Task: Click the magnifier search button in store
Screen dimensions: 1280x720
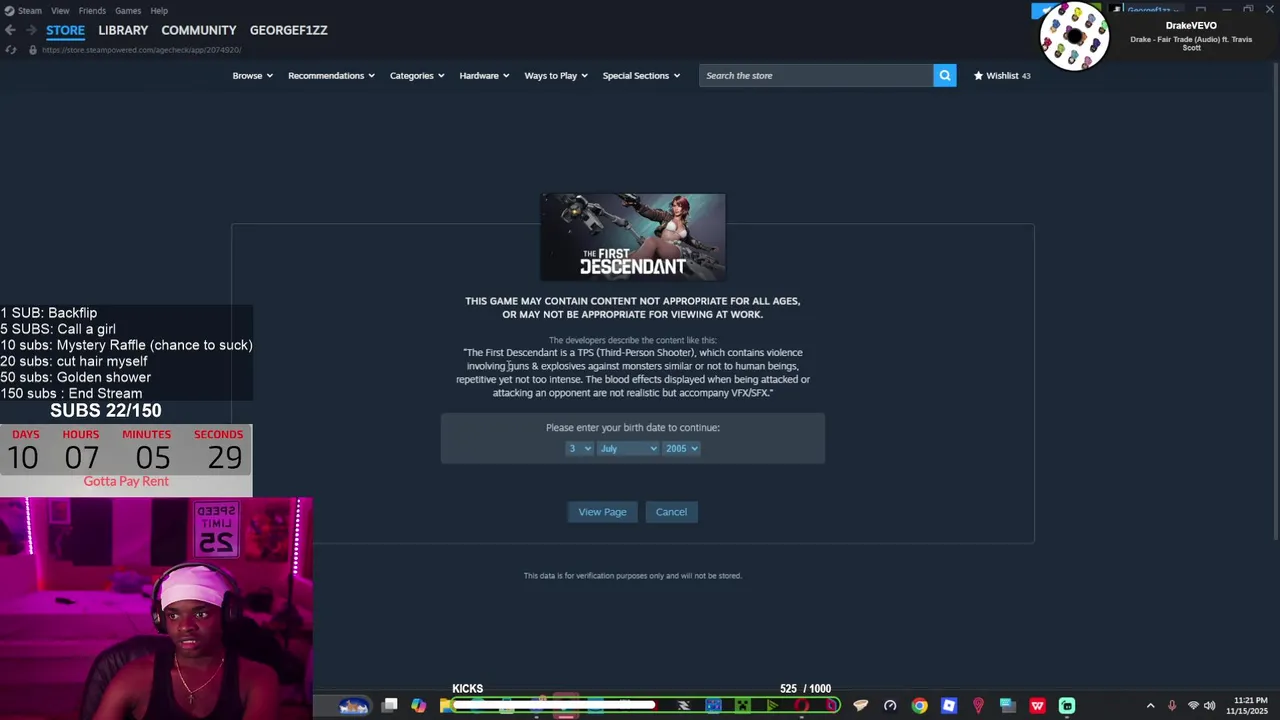Action: click(945, 75)
